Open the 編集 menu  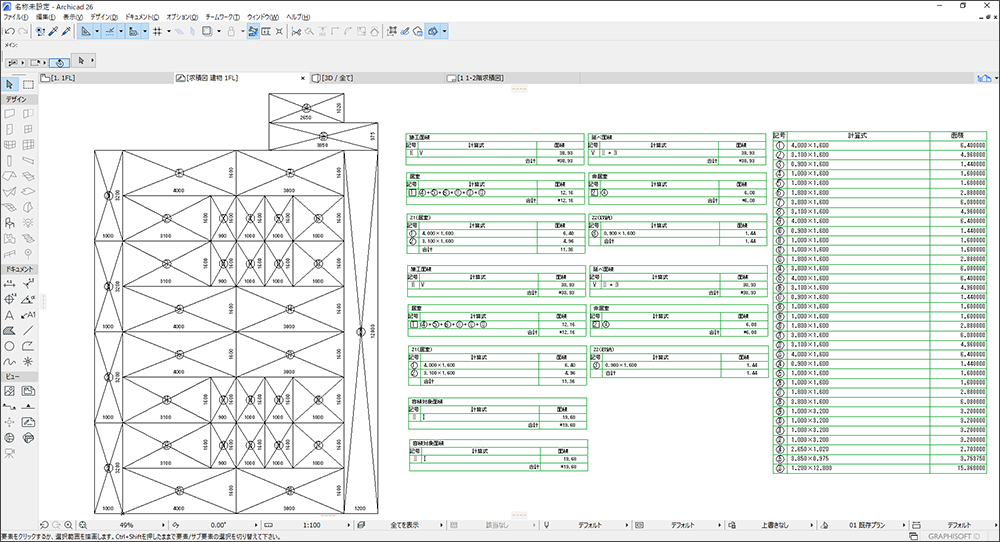click(x=45, y=17)
